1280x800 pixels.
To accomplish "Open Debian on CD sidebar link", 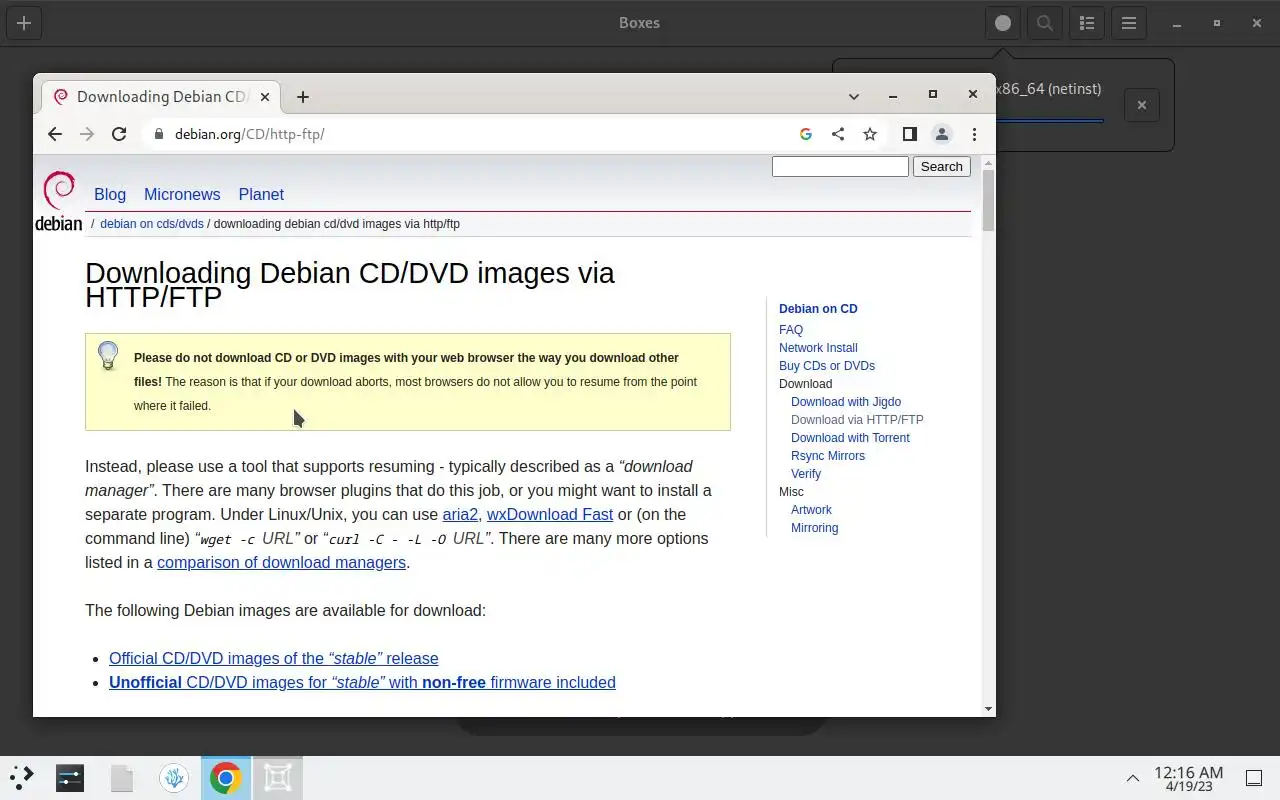I will (x=818, y=309).
